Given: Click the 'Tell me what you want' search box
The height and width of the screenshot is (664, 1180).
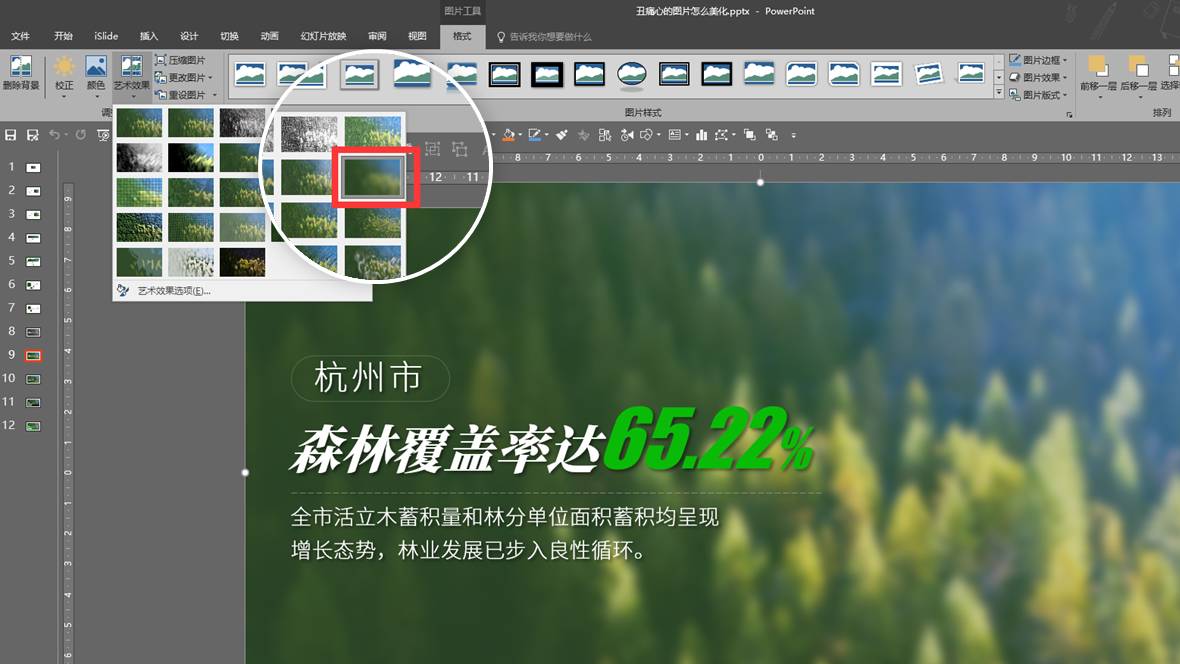Looking at the screenshot, I should pyautogui.click(x=544, y=37).
